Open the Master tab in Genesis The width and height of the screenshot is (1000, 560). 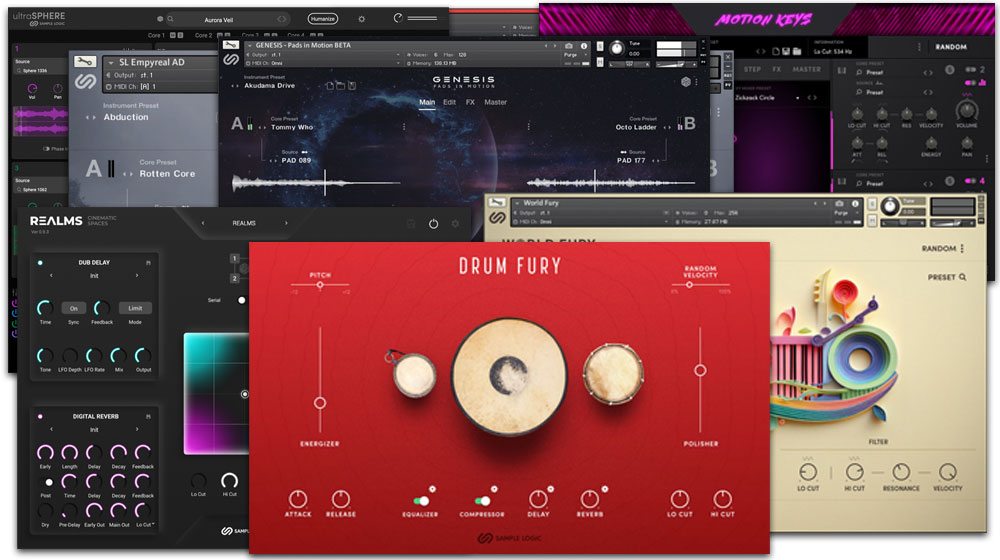point(496,102)
